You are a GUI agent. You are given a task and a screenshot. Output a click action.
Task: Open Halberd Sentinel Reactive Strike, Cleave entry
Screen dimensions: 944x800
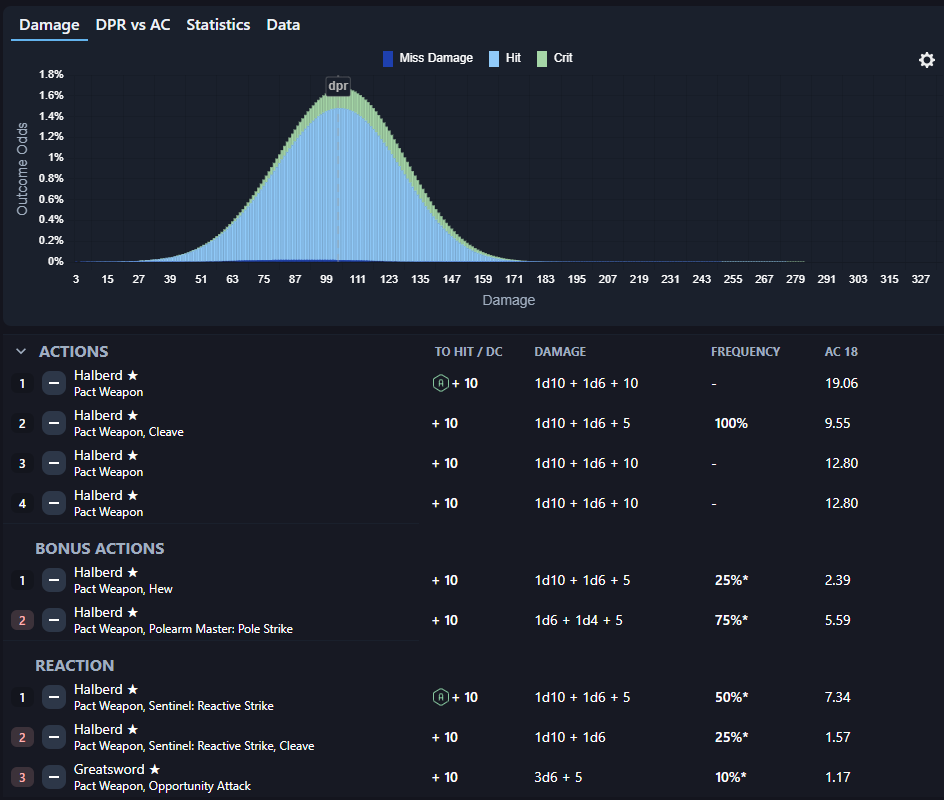coord(193,737)
